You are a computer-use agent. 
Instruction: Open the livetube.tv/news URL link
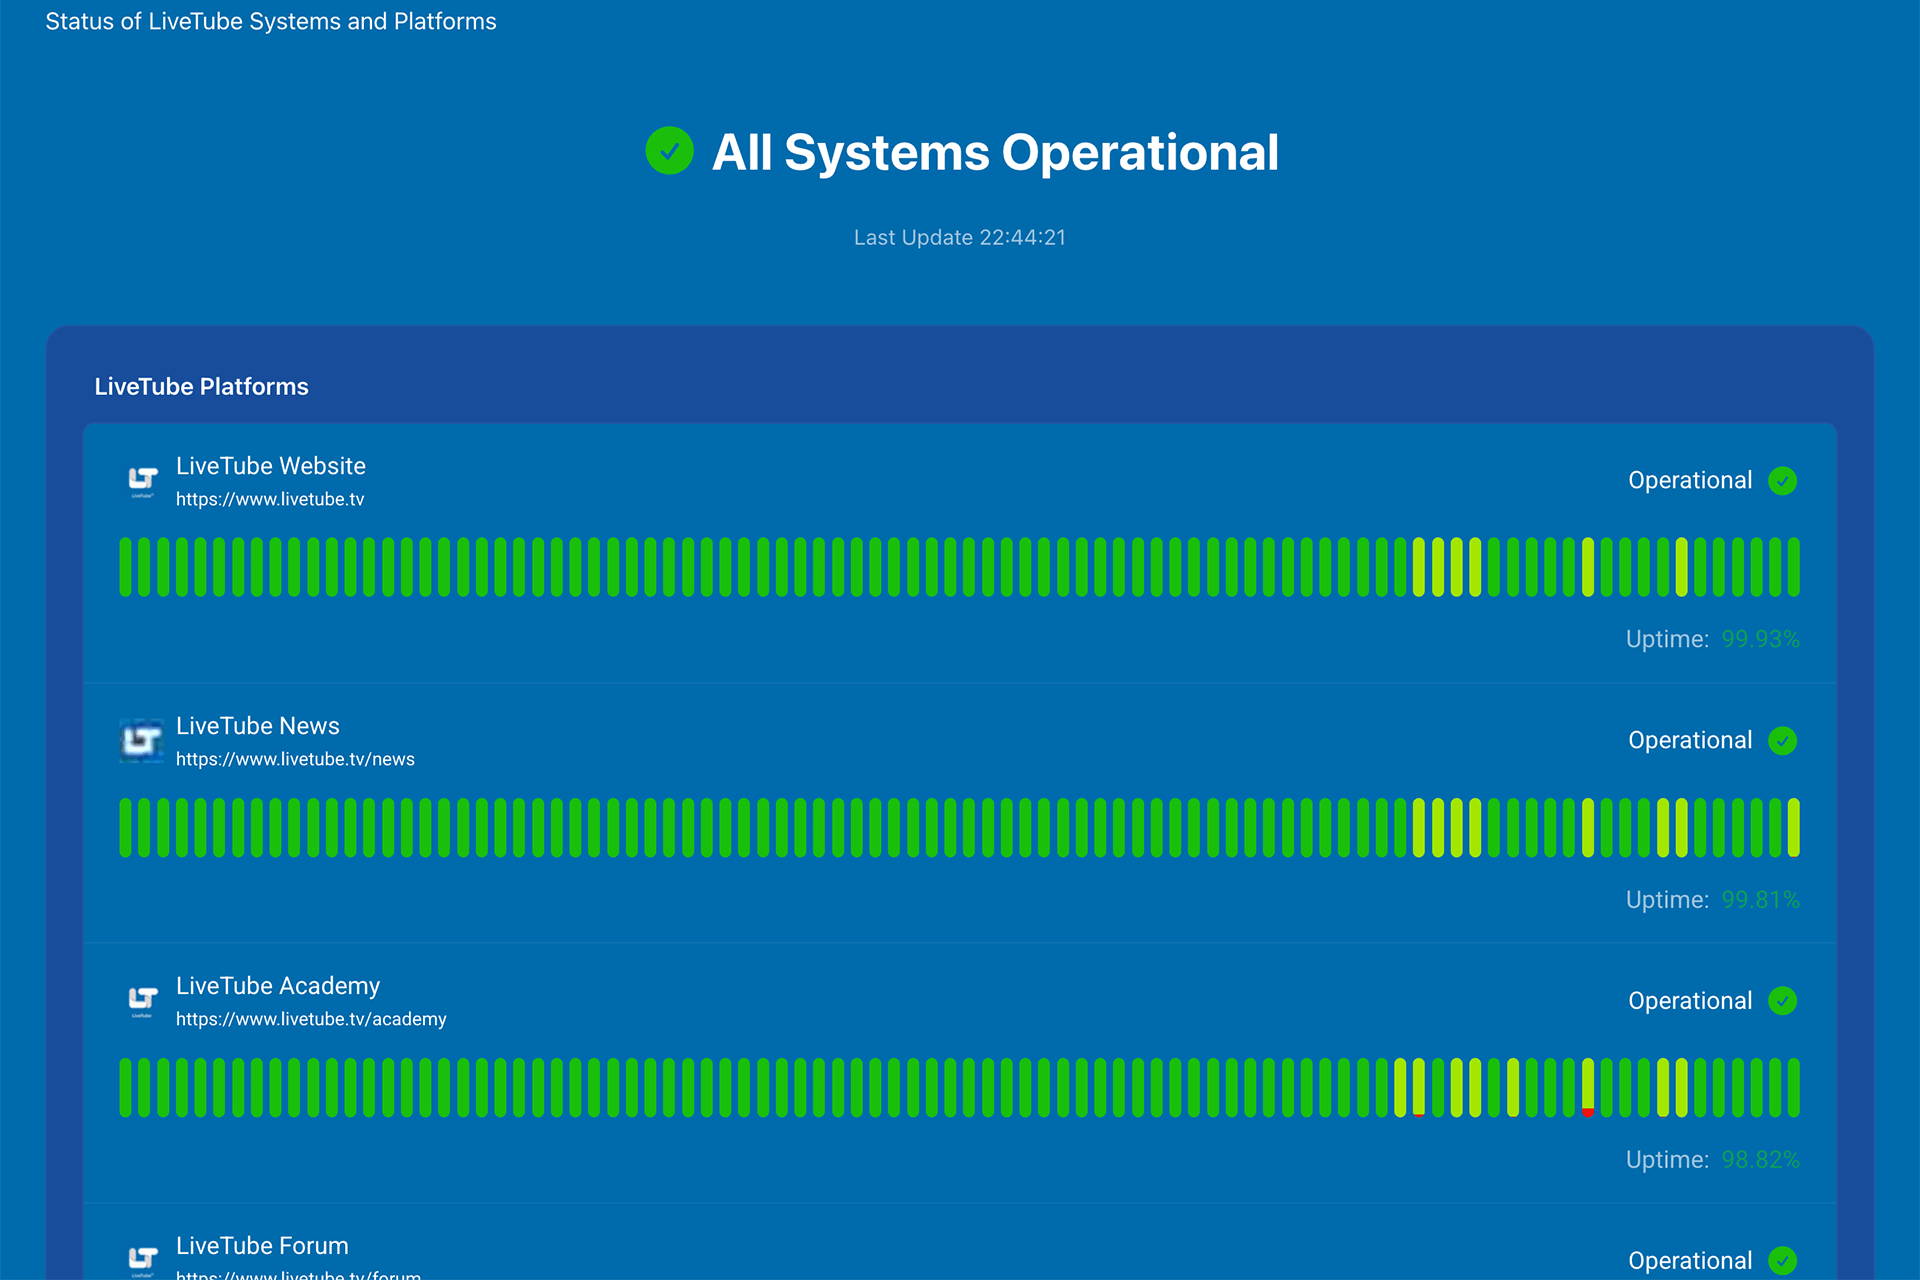[x=295, y=759]
